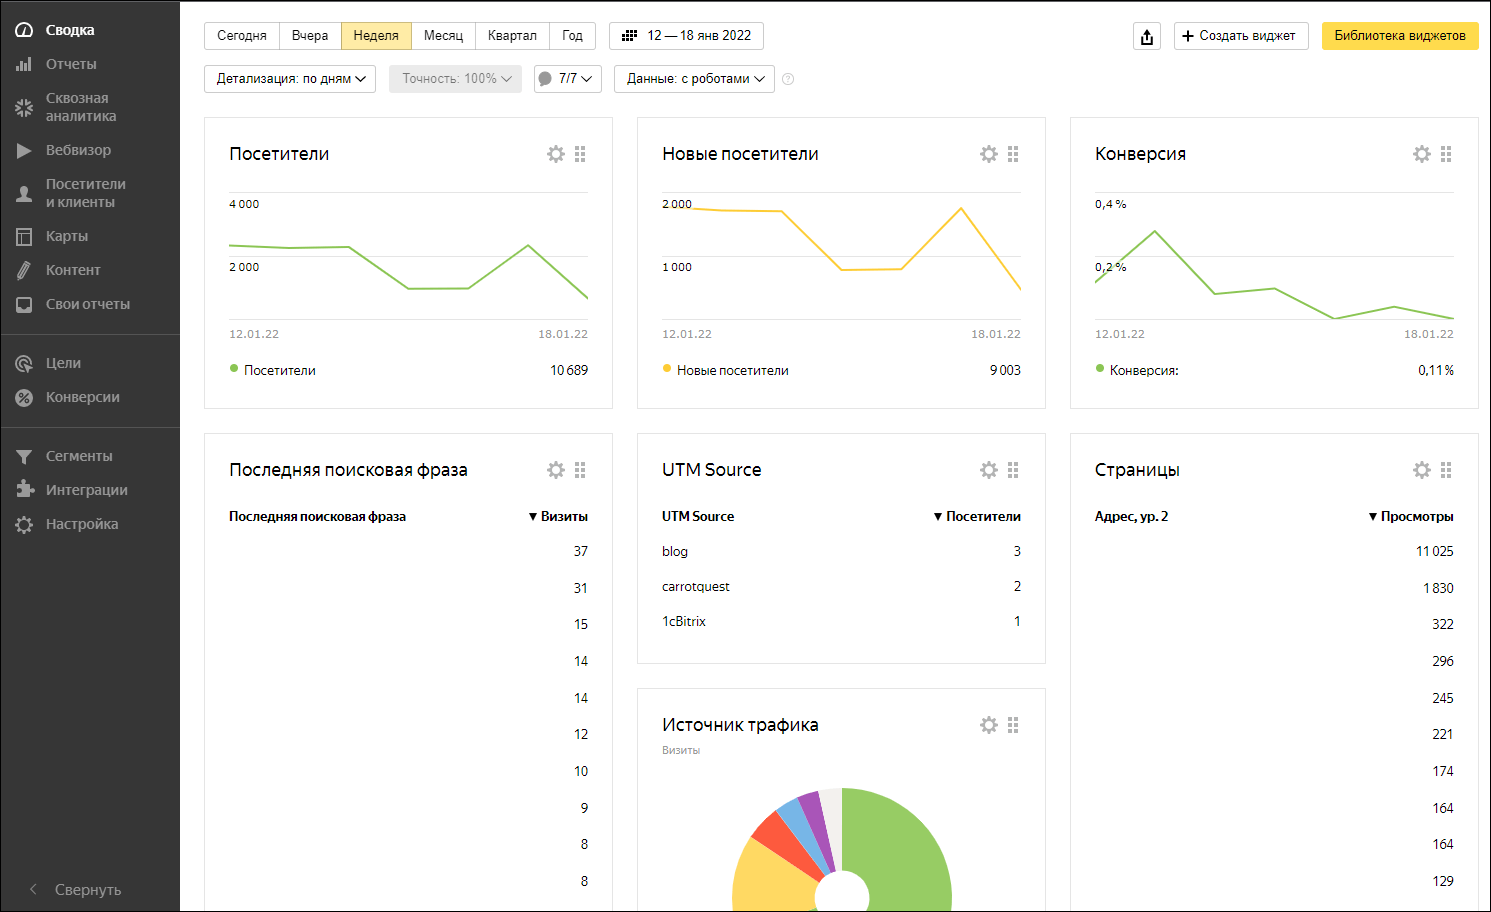1491x912 pixels.
Task: Select the Месяц period tab
Action: coord(443,36)
